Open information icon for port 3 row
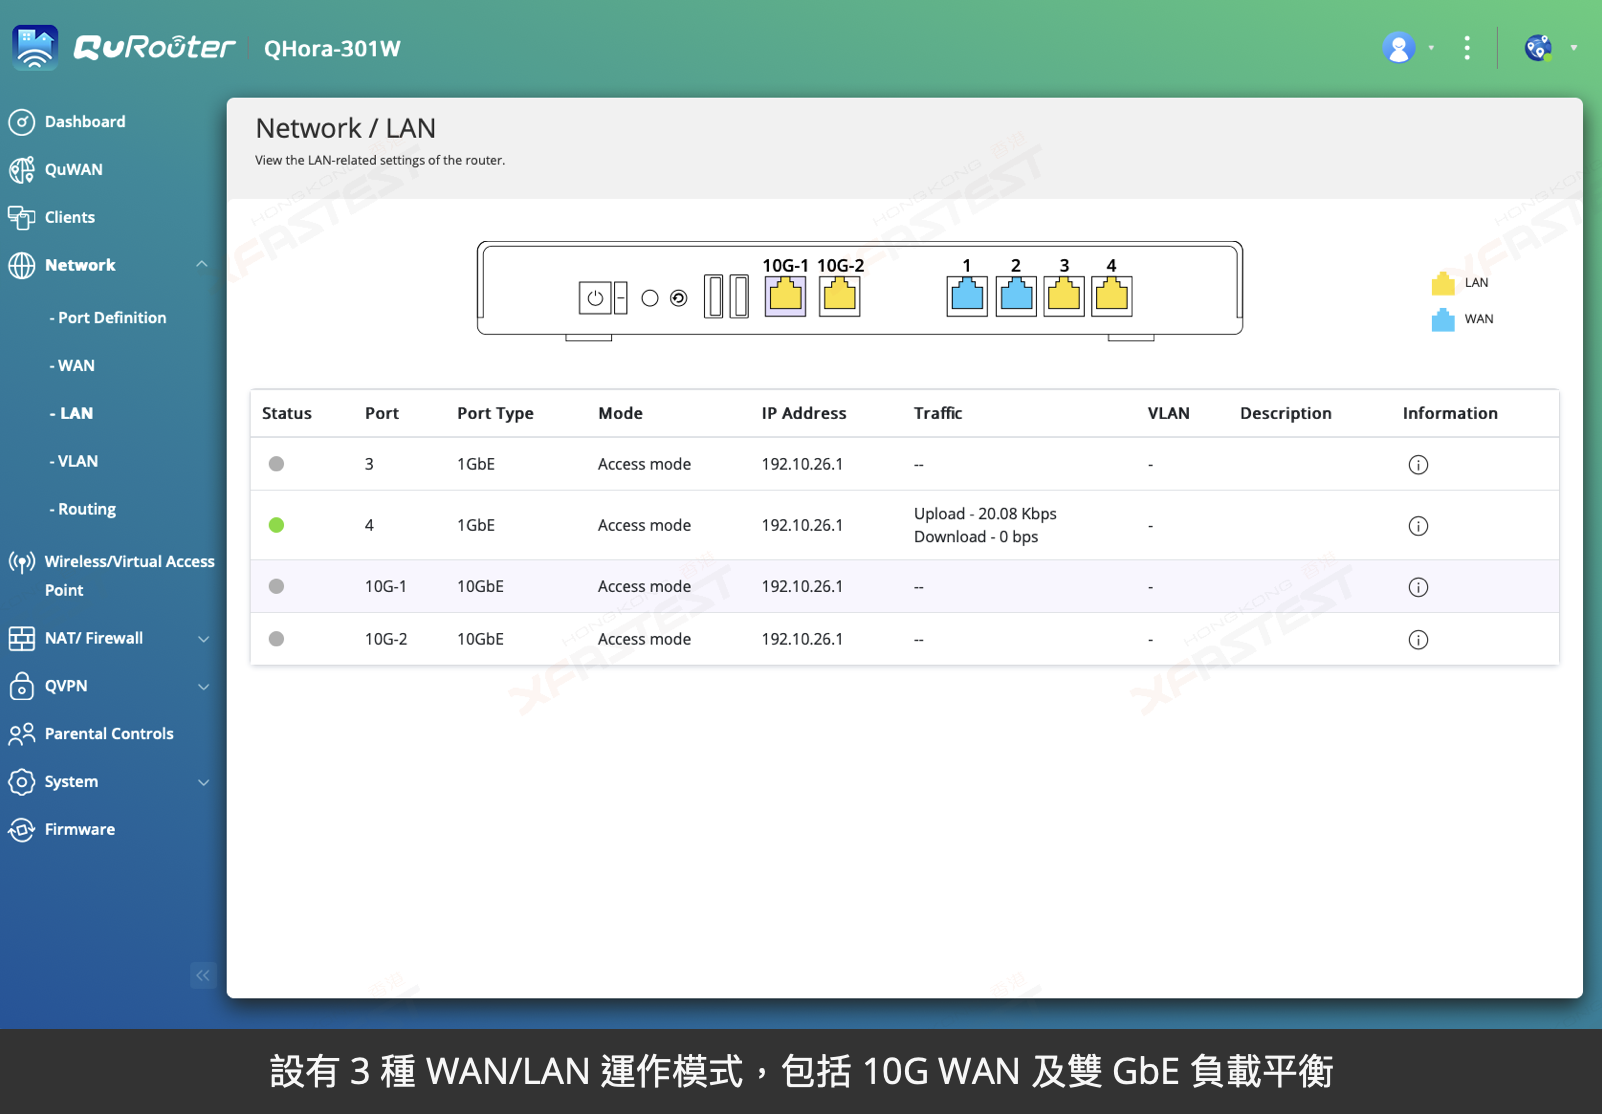The height and width of the screenshot is (1114, 1602). (1418, 465)
